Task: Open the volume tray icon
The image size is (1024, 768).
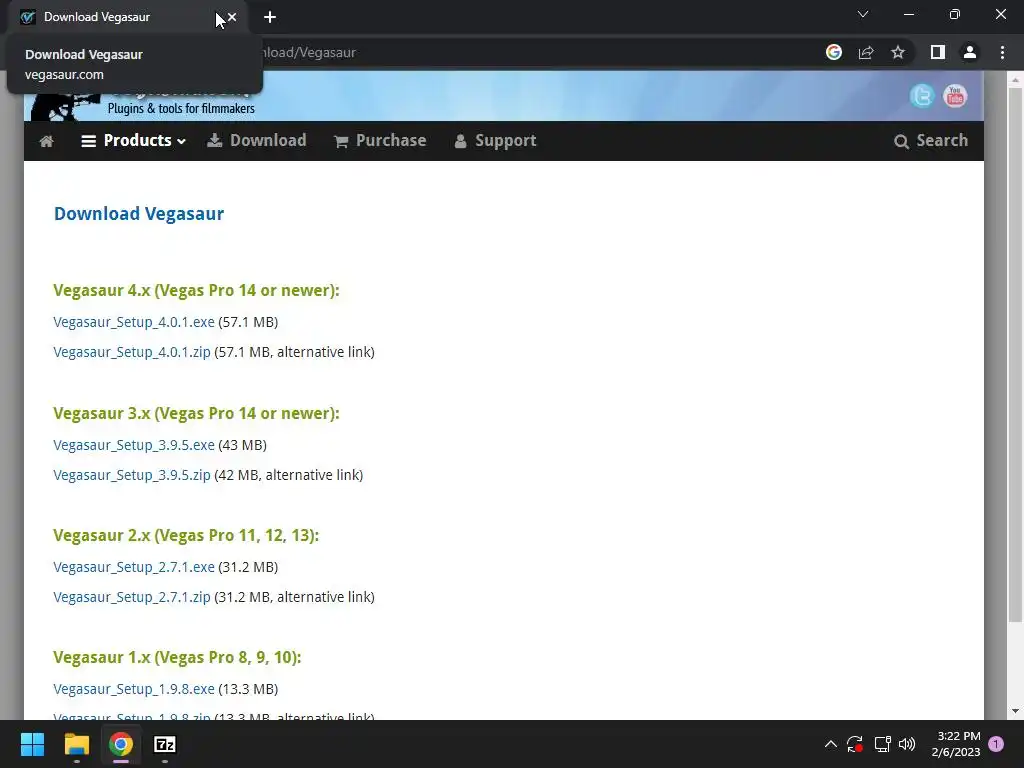Action: 907,744
